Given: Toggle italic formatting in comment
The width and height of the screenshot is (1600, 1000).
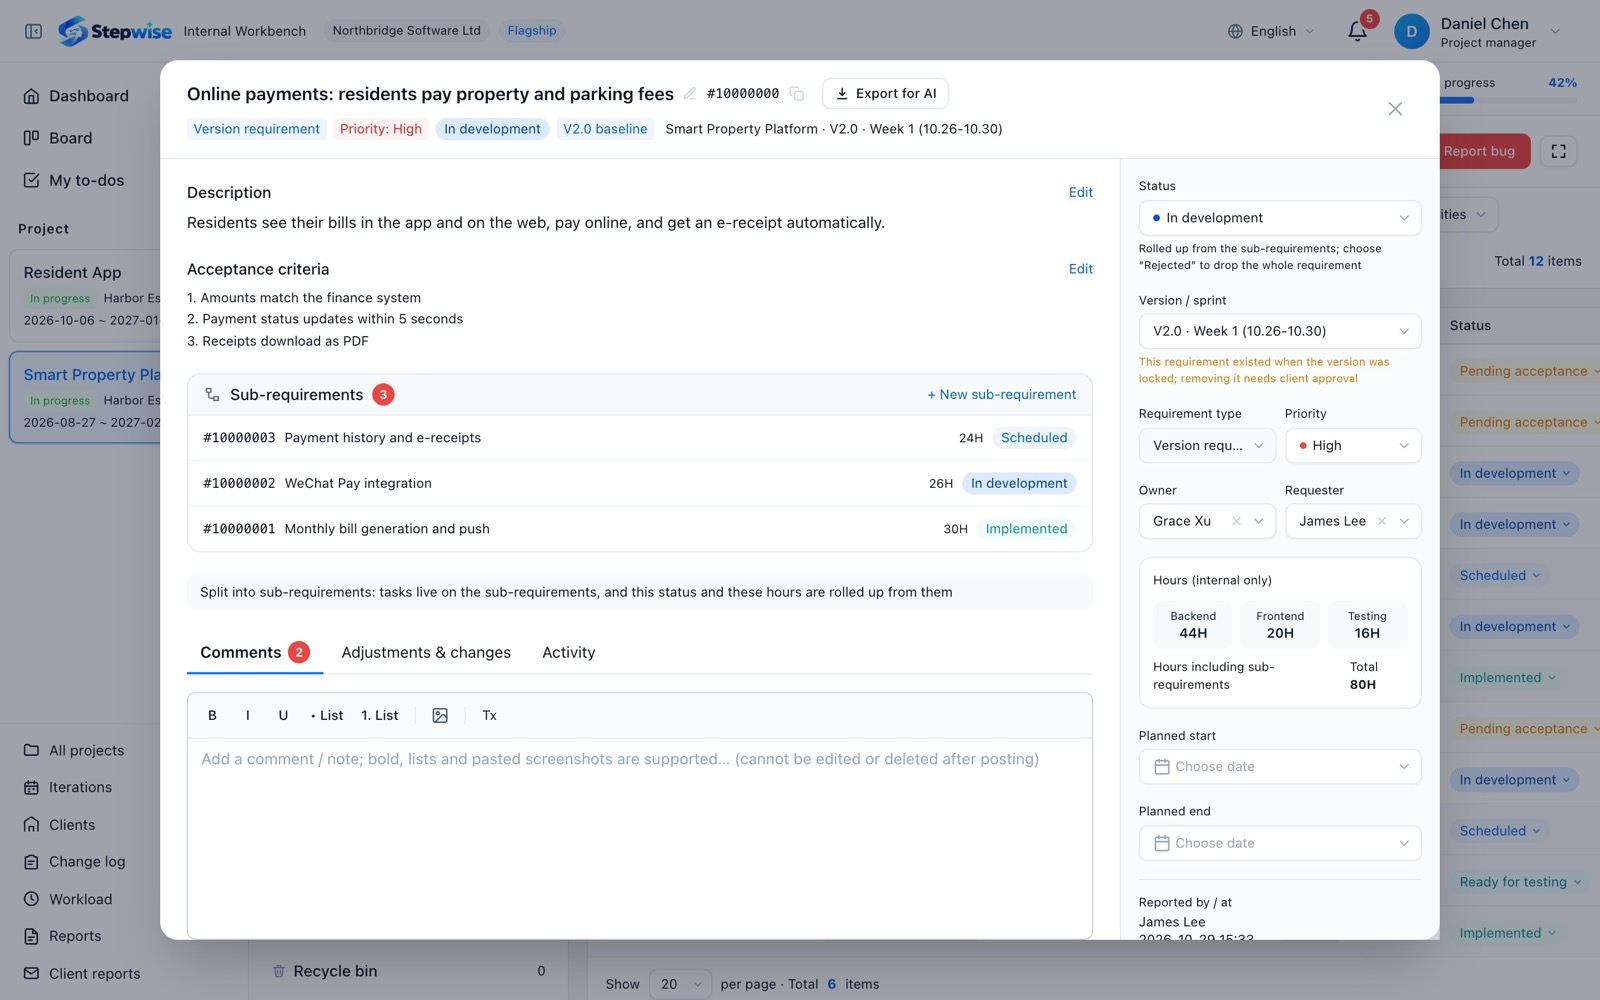Looking at the screenshot, I should click(x=247, y=715).
